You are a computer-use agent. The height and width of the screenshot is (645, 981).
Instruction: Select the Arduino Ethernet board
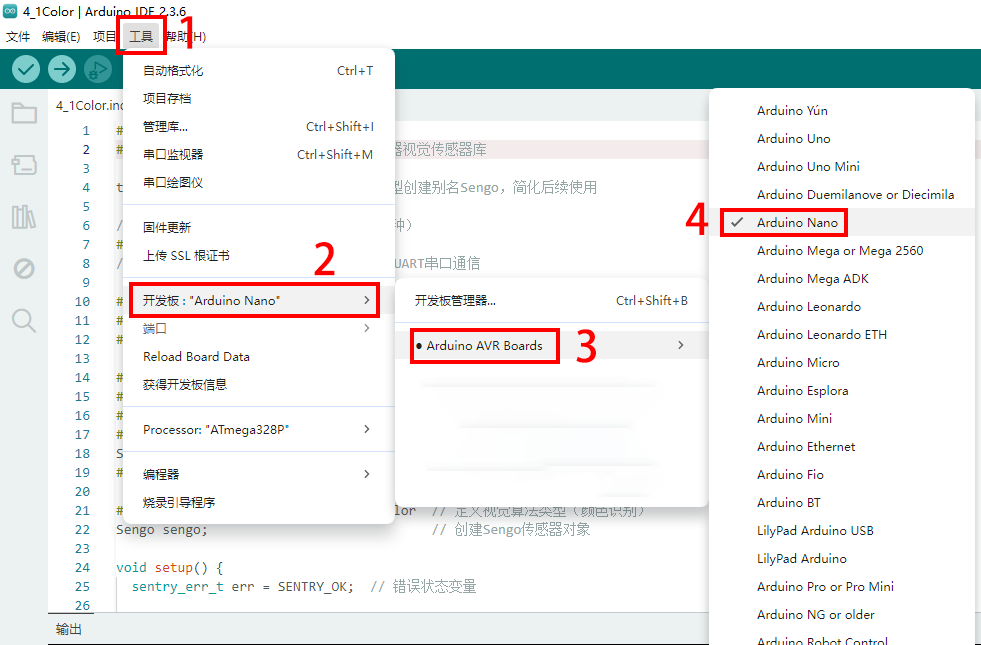842,447
